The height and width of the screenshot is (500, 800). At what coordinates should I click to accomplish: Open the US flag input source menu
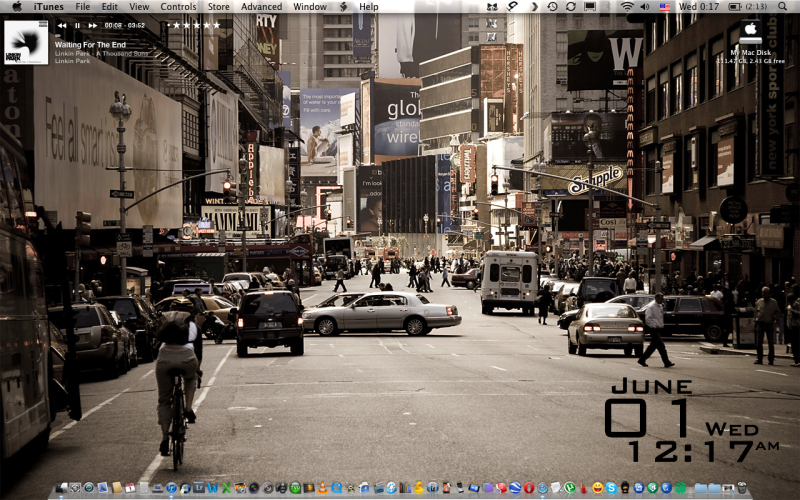[x=665, y=6]
